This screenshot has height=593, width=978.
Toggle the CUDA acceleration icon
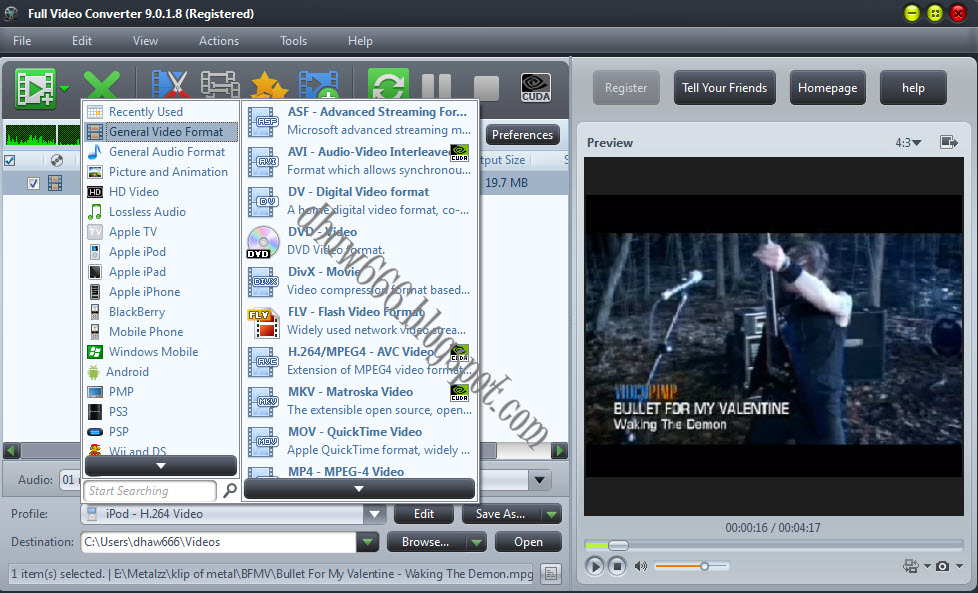point(536,88)
